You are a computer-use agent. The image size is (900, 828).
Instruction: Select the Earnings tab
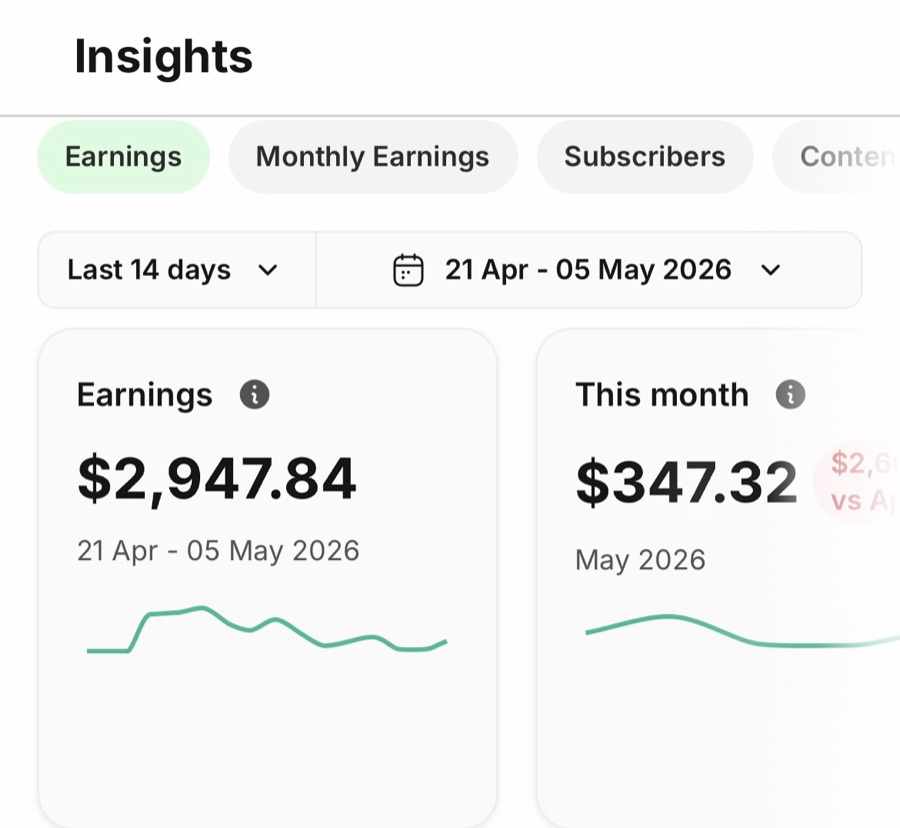(x=123, y=157)
